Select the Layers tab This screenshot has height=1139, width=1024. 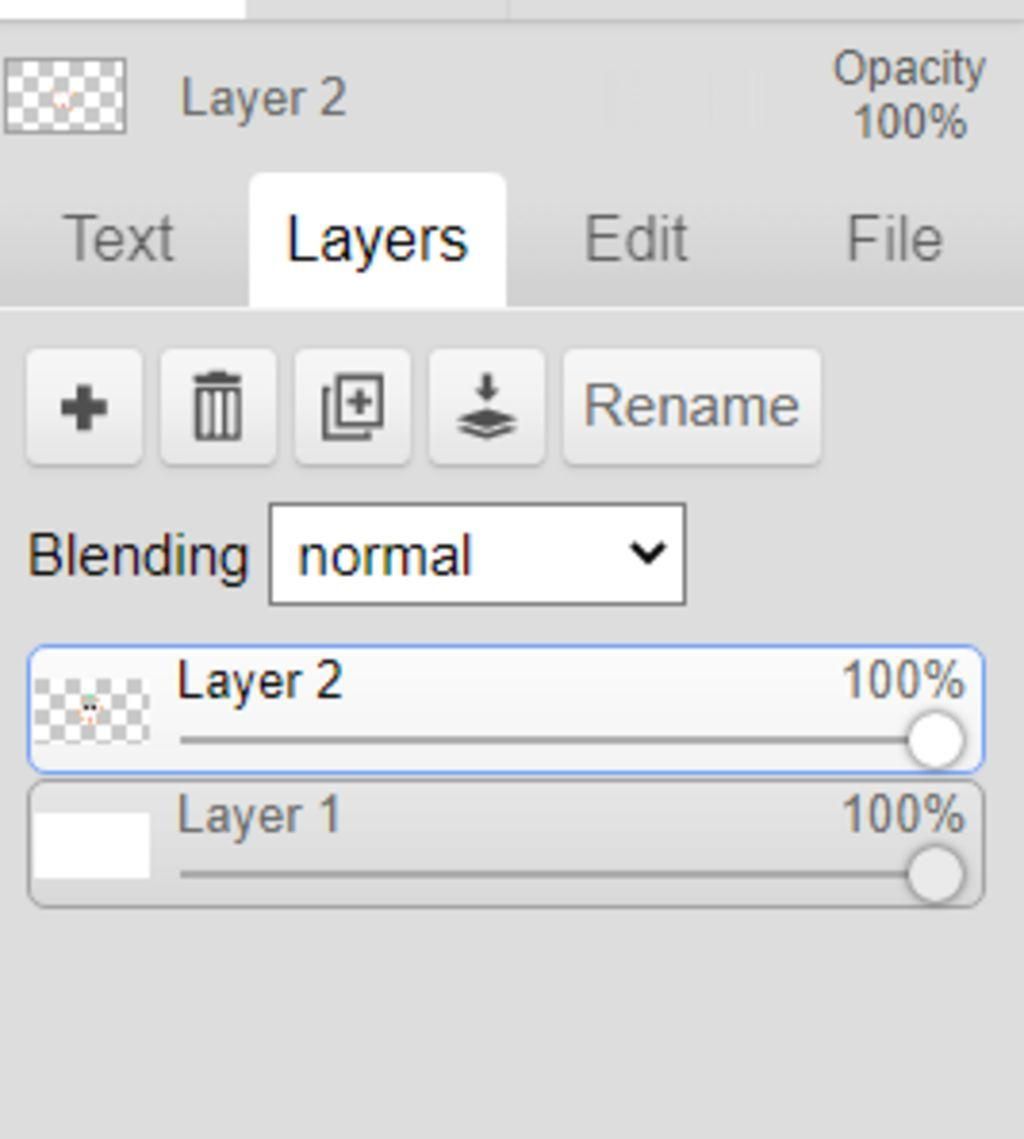tap(377, 240)
